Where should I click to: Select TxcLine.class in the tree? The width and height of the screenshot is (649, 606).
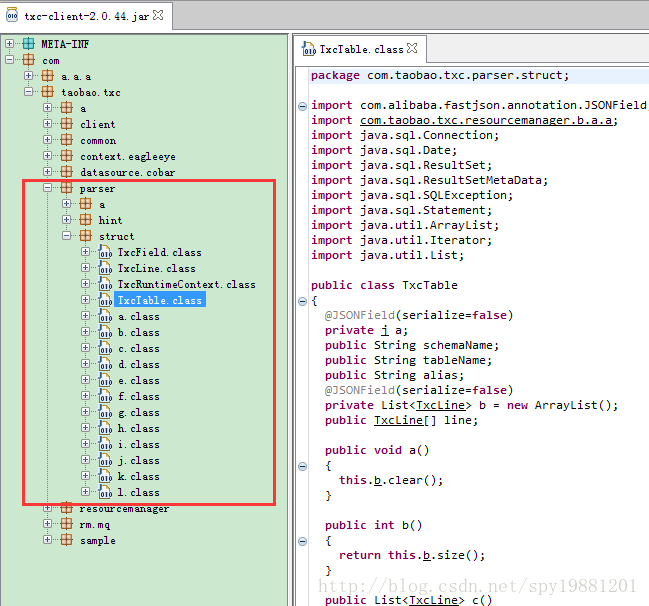click(156, 268)
